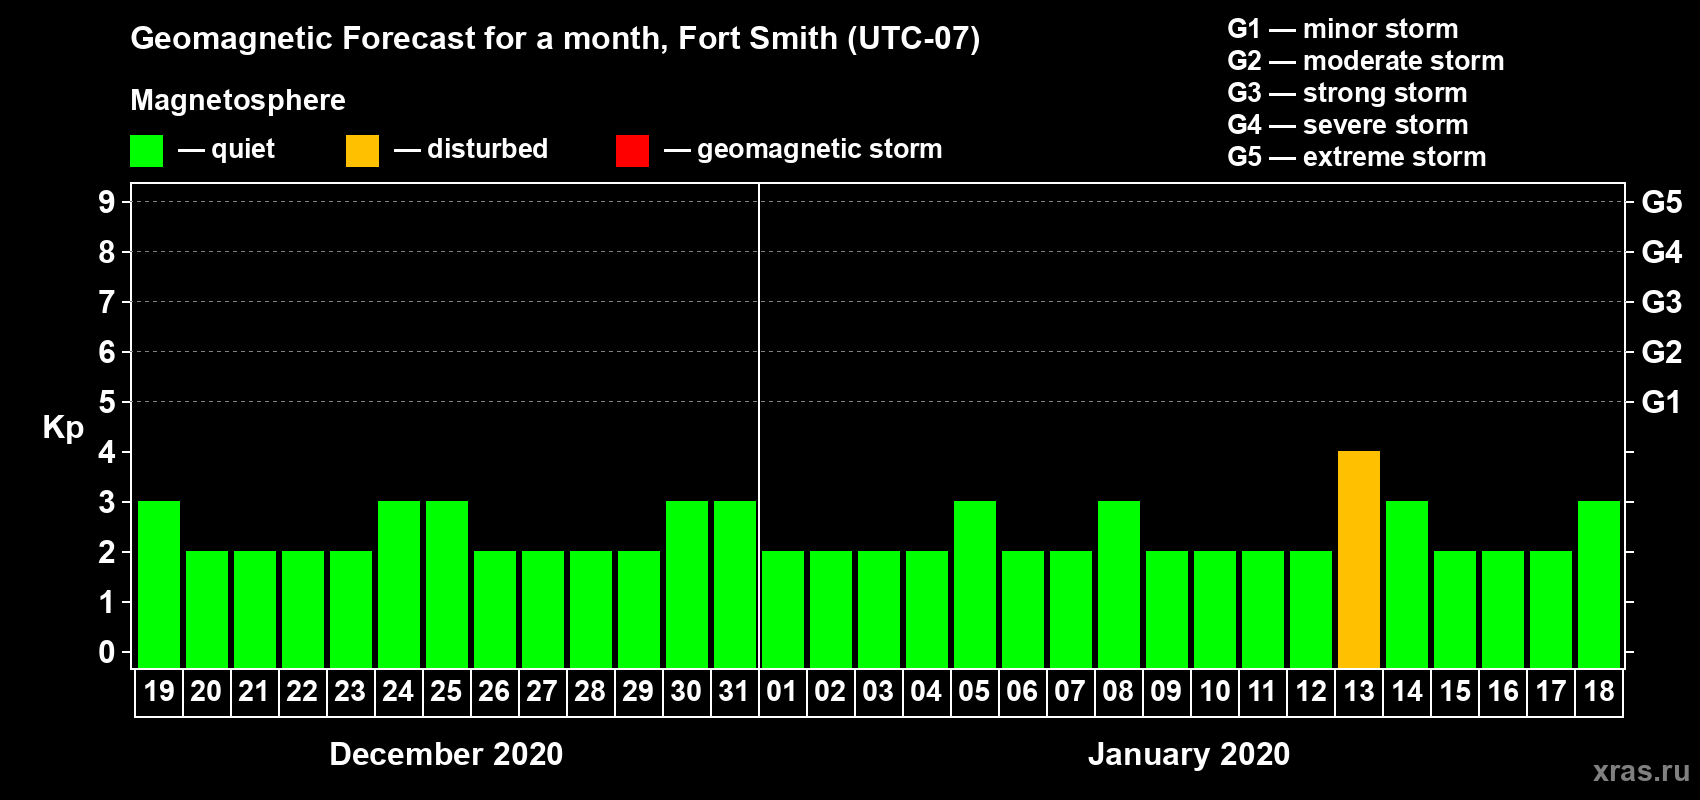This screenshot has height=800, width=1700.
Task: Select the green bar for January 14
Action: (x=1407, y=584)
